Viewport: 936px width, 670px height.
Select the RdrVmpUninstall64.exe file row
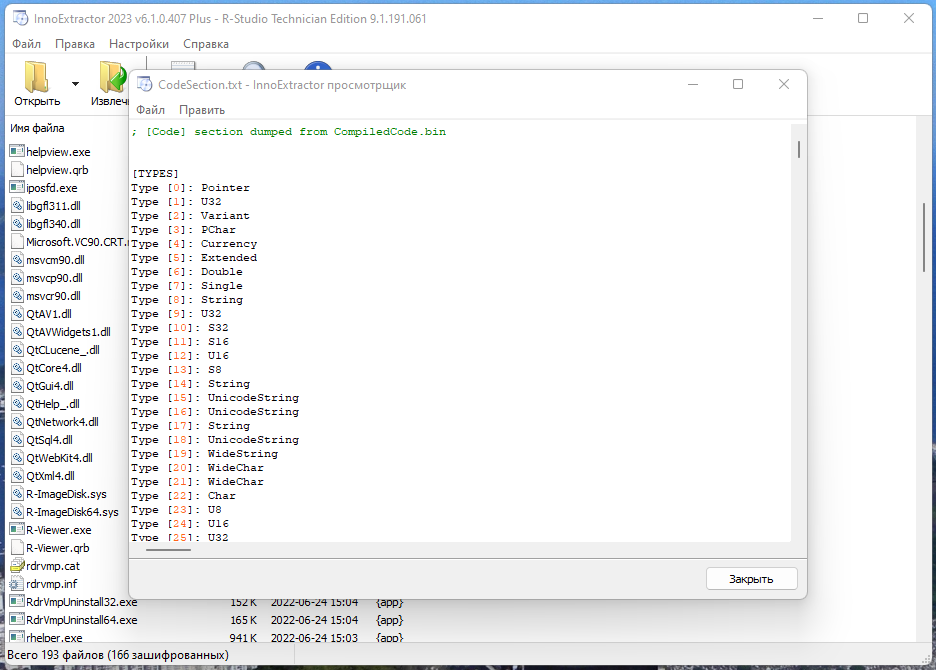click(82, 620)
